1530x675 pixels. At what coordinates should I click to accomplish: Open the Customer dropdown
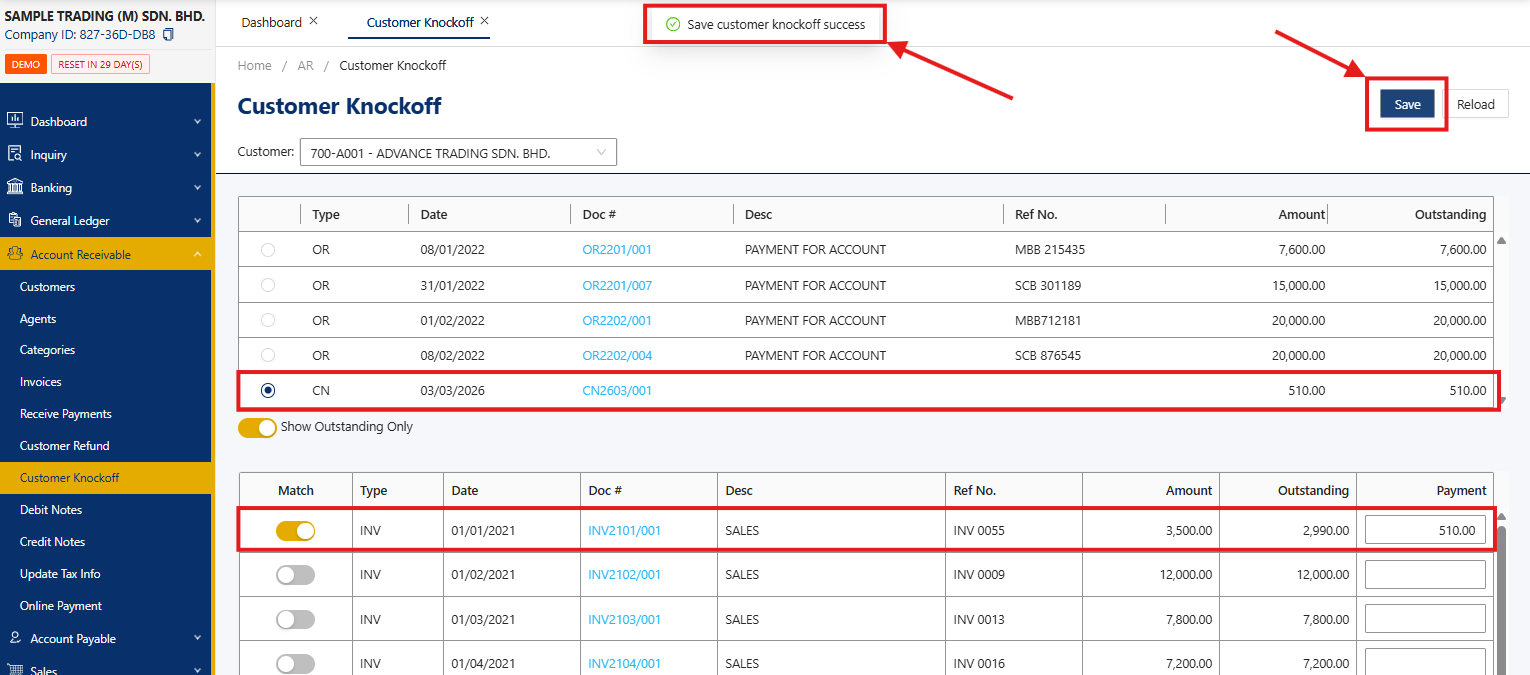click(x=458, y=153)
